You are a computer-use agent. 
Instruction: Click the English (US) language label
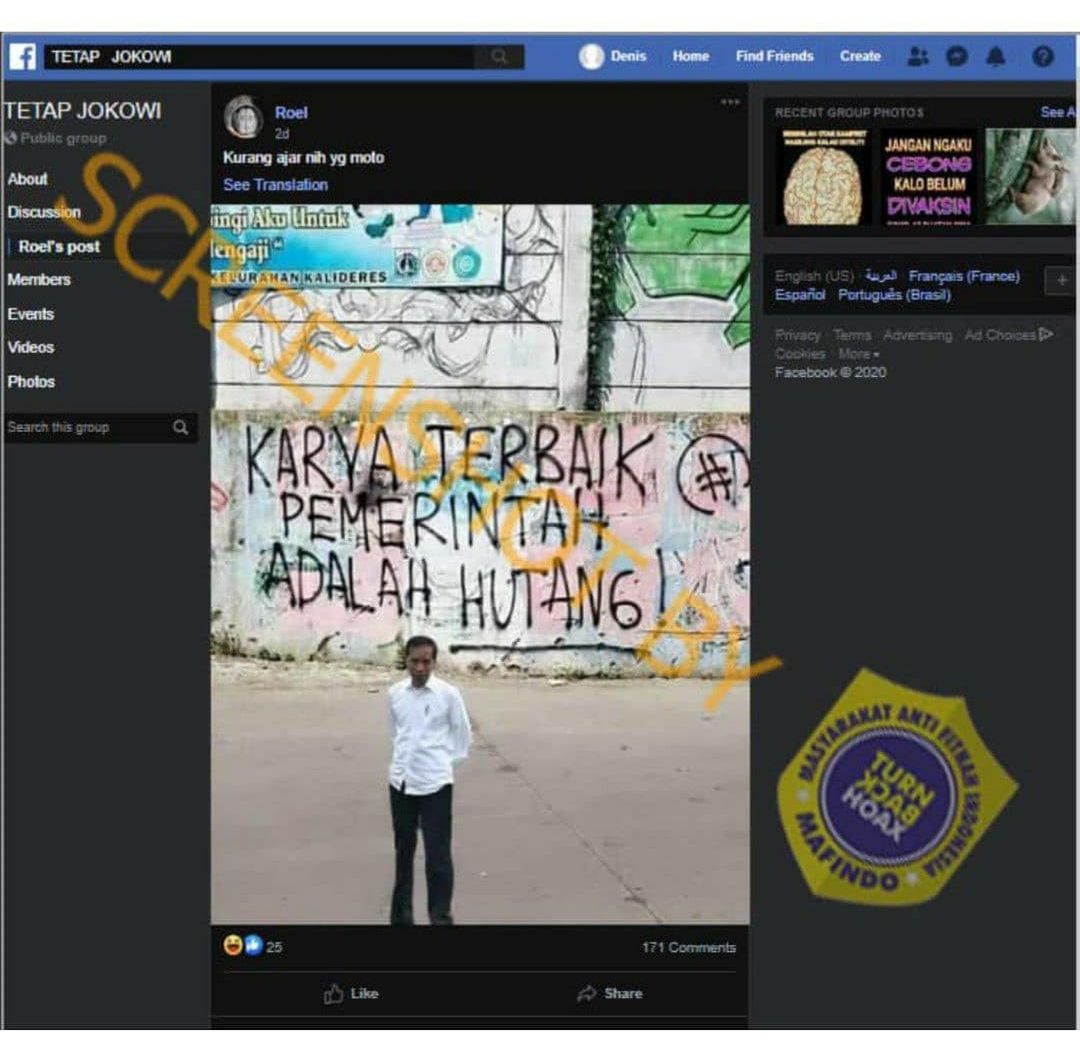pos(814,276)
